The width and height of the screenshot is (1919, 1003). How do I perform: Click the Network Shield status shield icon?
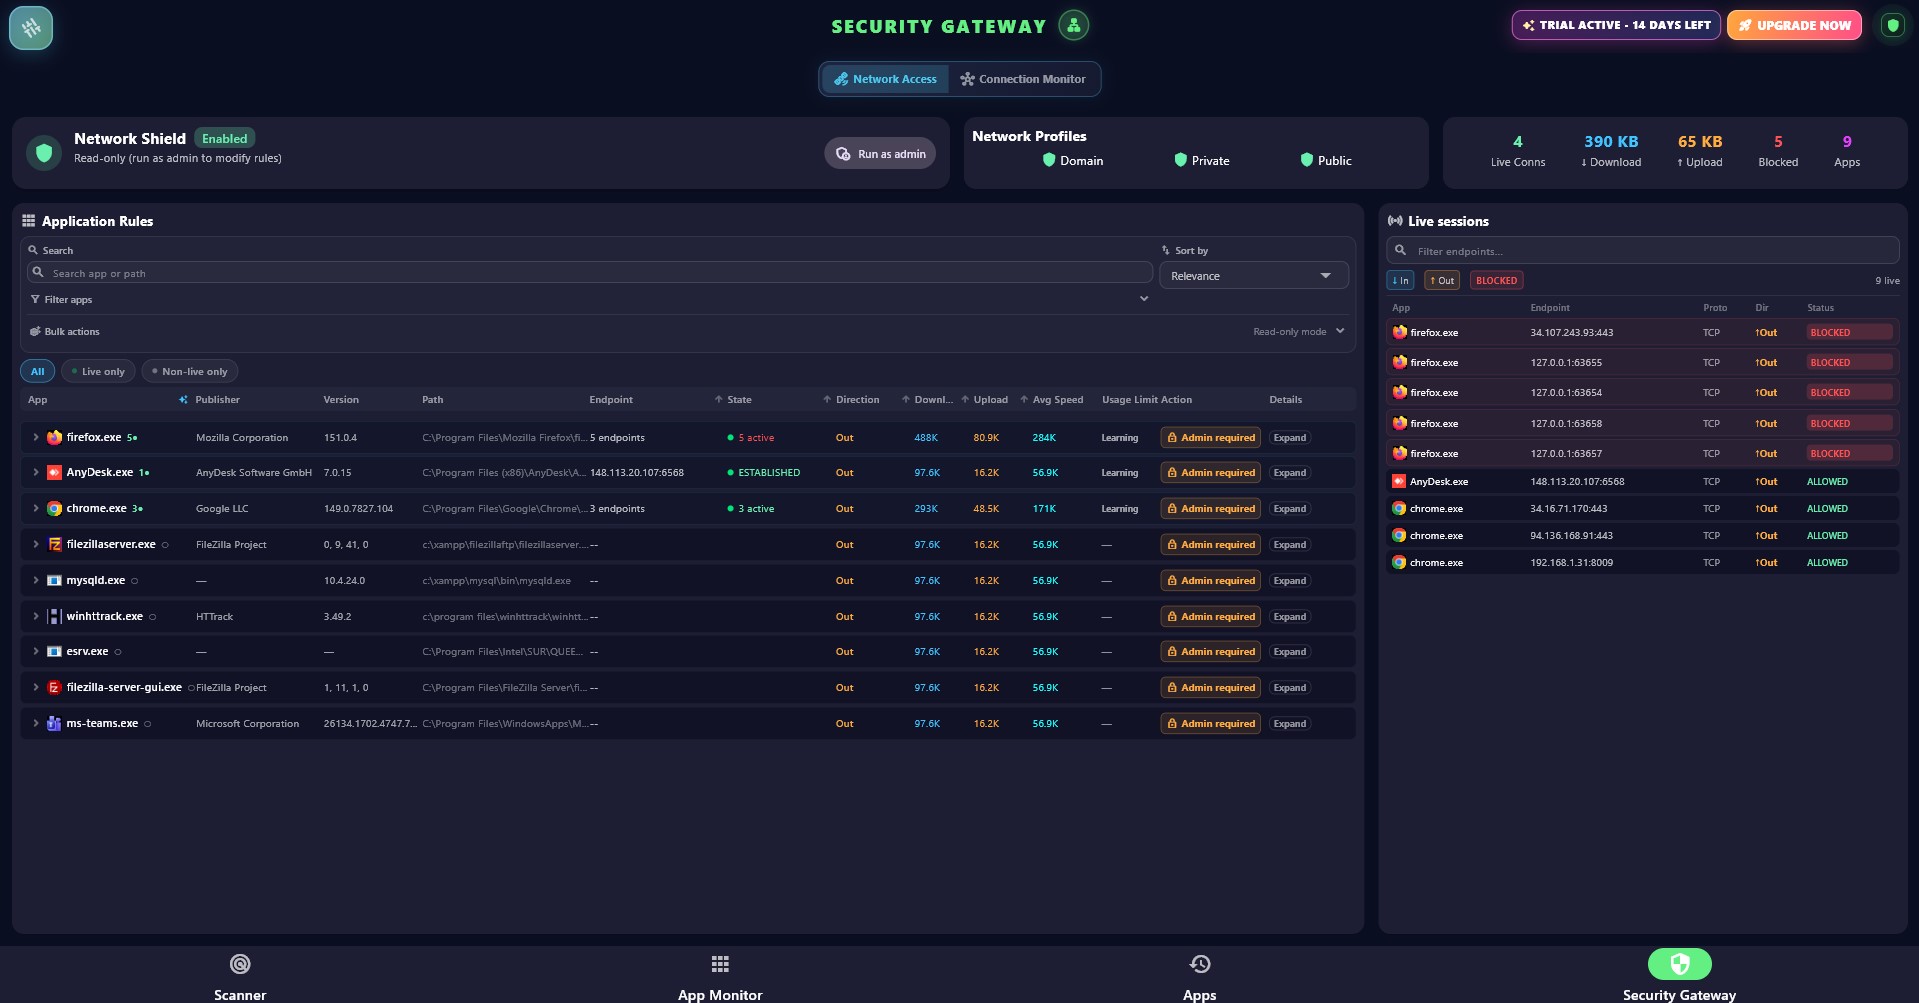(43, 152)
